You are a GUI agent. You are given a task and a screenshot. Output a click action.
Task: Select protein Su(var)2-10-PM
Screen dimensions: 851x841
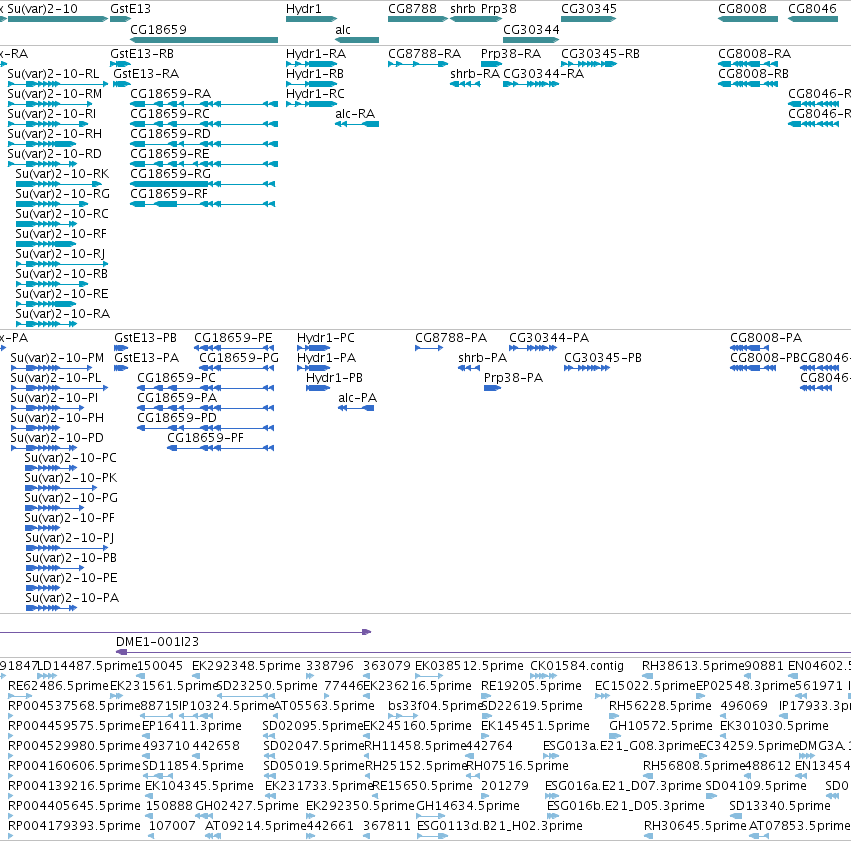(52, 368)
